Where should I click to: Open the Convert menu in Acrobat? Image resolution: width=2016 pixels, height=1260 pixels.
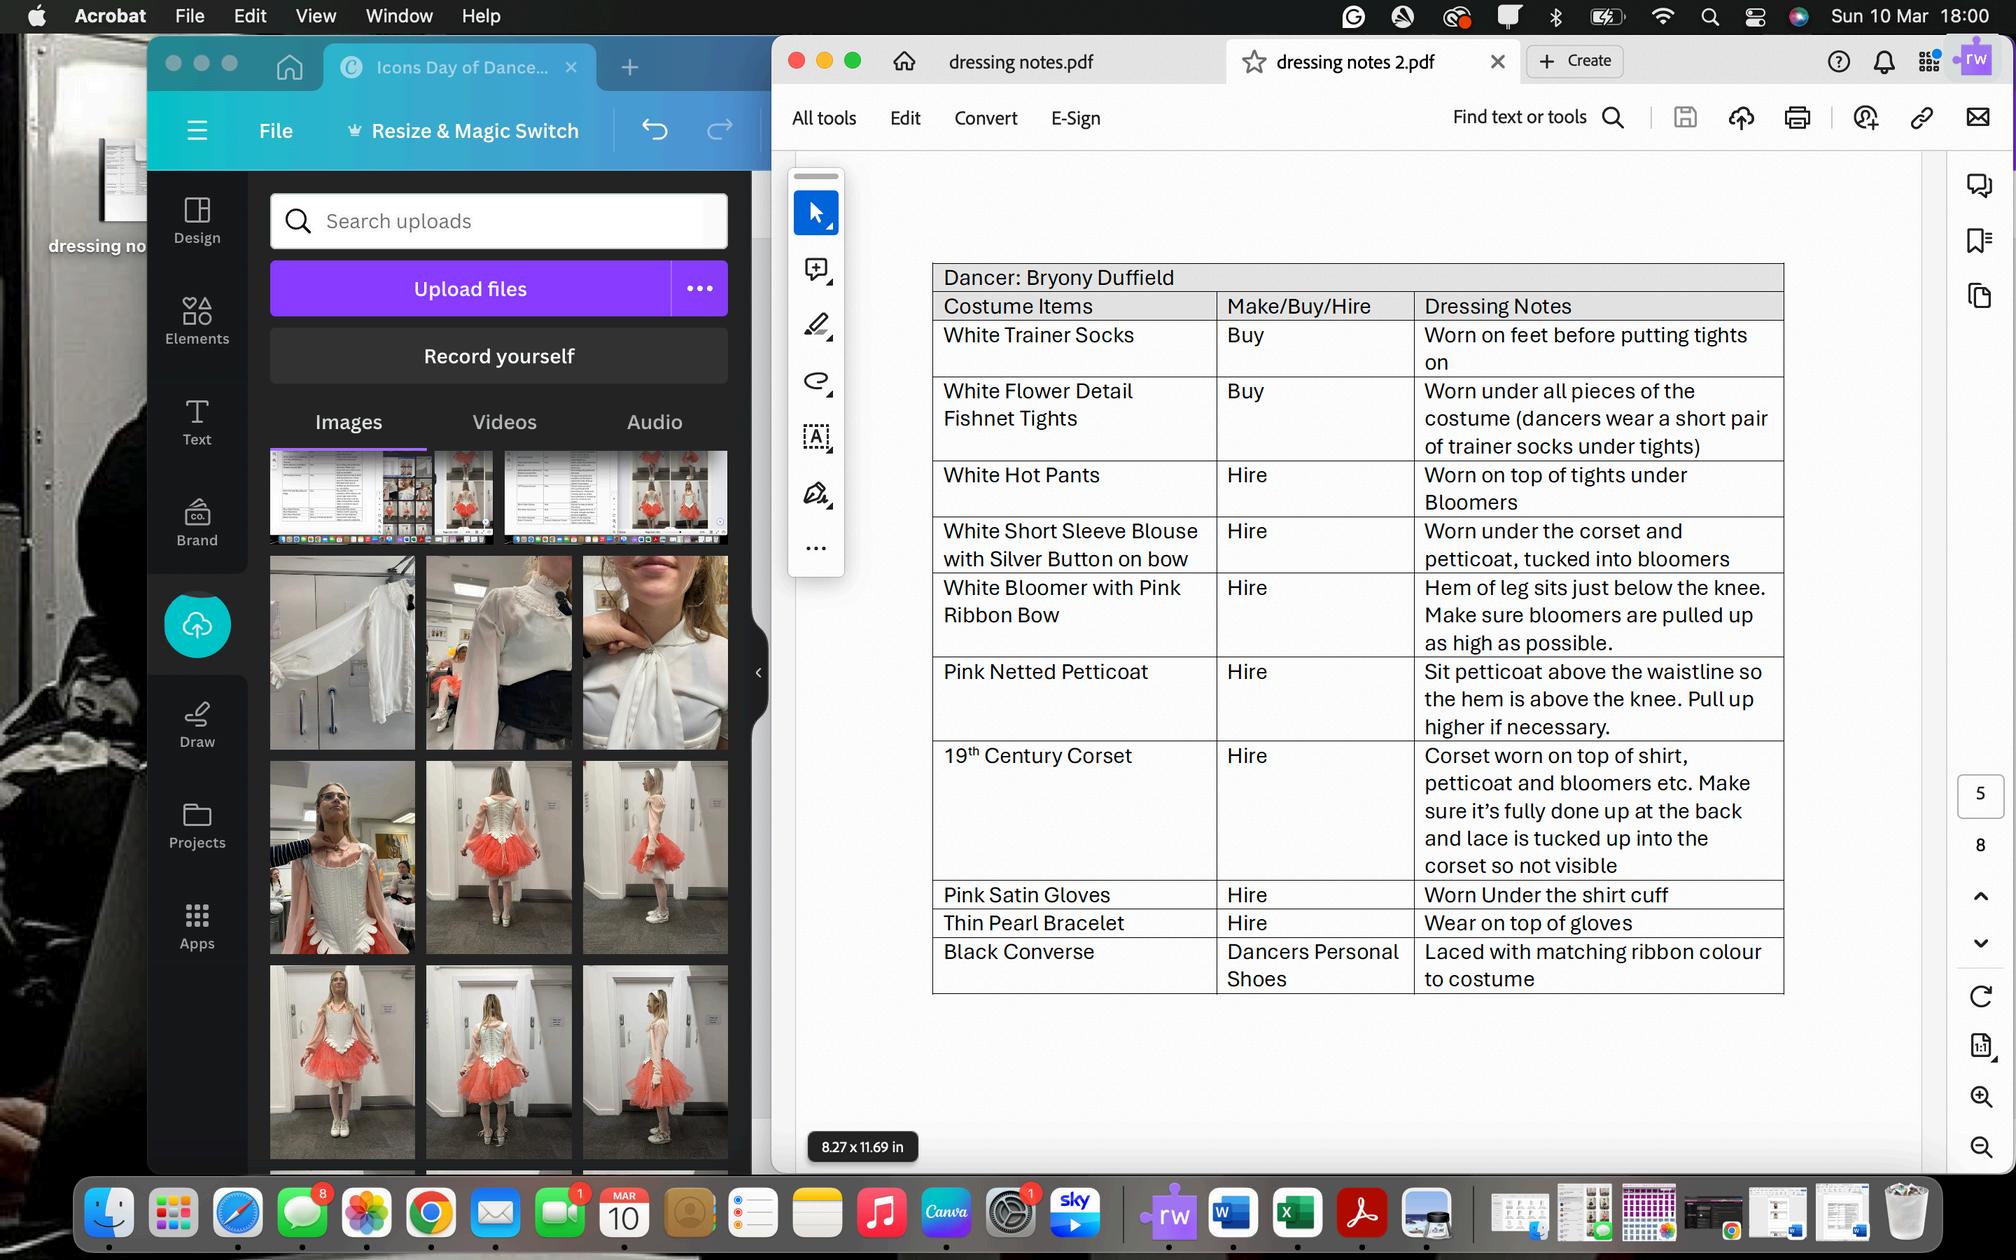[985, 118]
